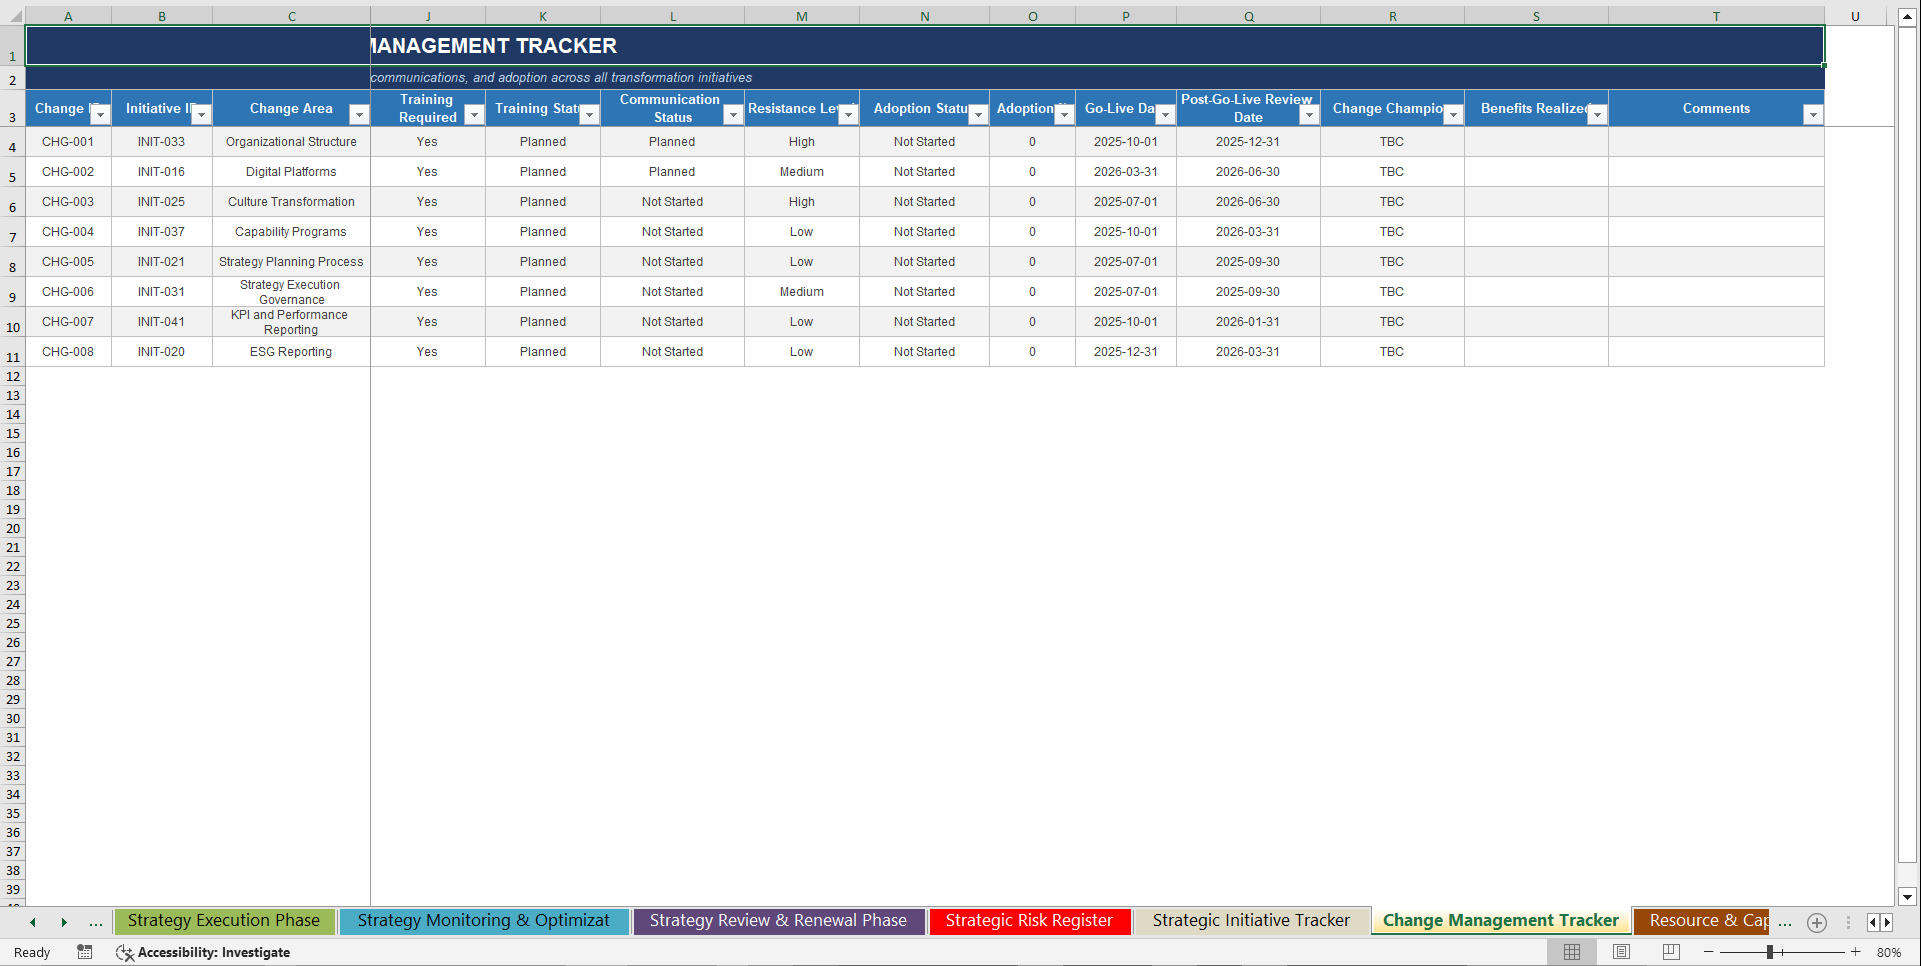The width and height of the screenshot is (1921, 966).
Task: Select the 2025-12-31 review date in row CHG-001
Action: (x=1248, y=142)
